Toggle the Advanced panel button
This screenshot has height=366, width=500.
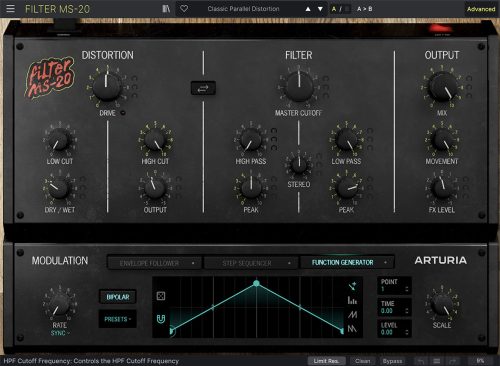(x=481, y=9)
